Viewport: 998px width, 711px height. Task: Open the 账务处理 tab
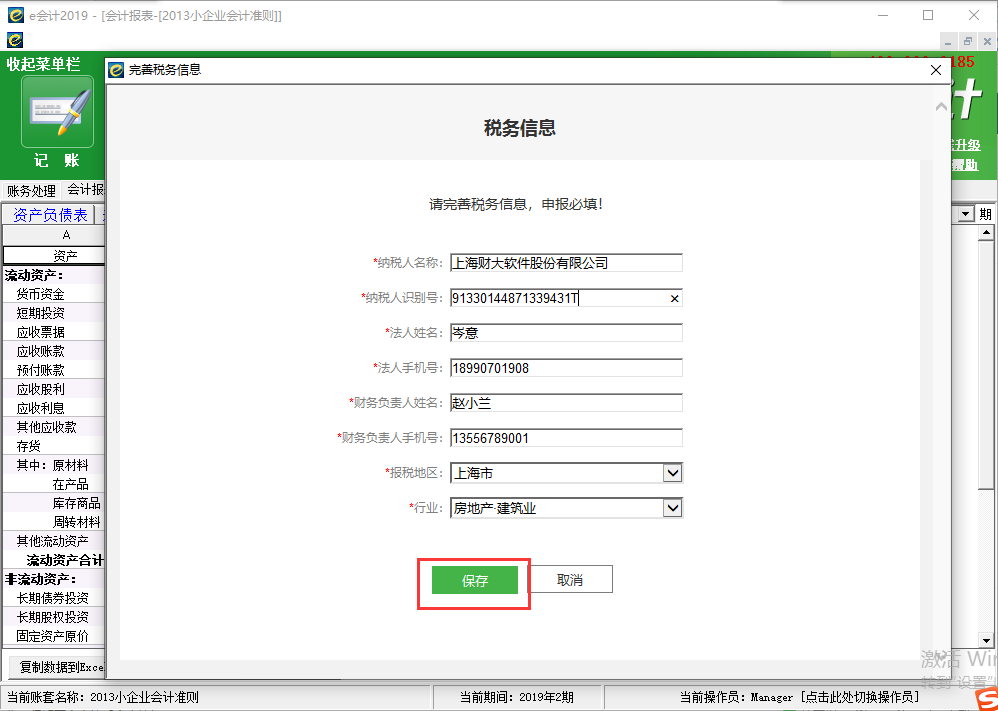point(31,190)
